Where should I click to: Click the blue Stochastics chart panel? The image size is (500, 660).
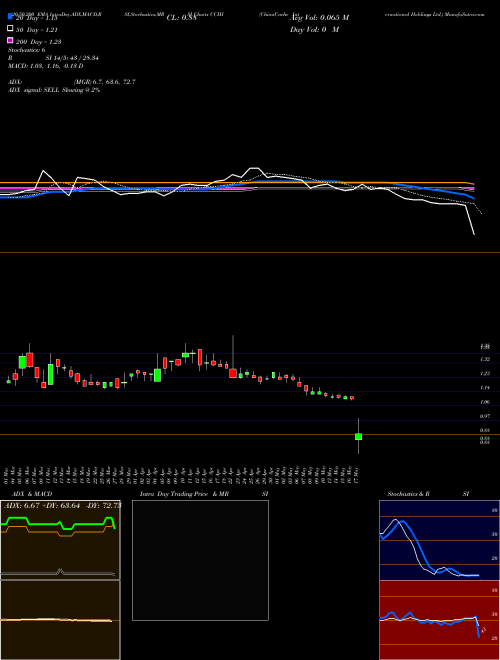tap(439, 540)
